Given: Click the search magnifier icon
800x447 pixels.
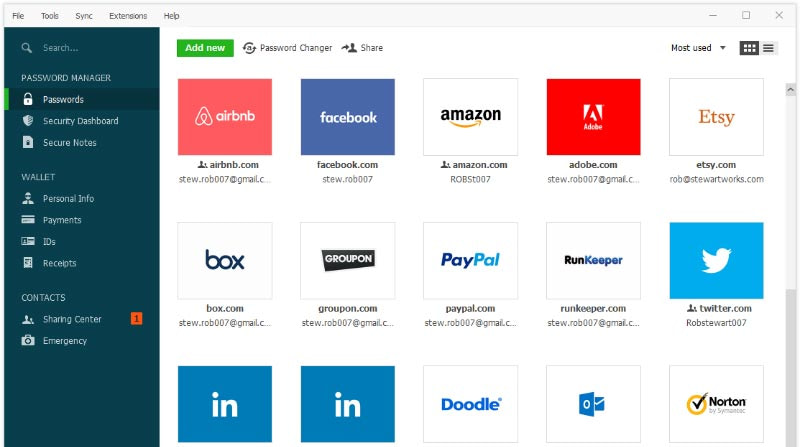Looking at the screenshot, I should [27, 48].
